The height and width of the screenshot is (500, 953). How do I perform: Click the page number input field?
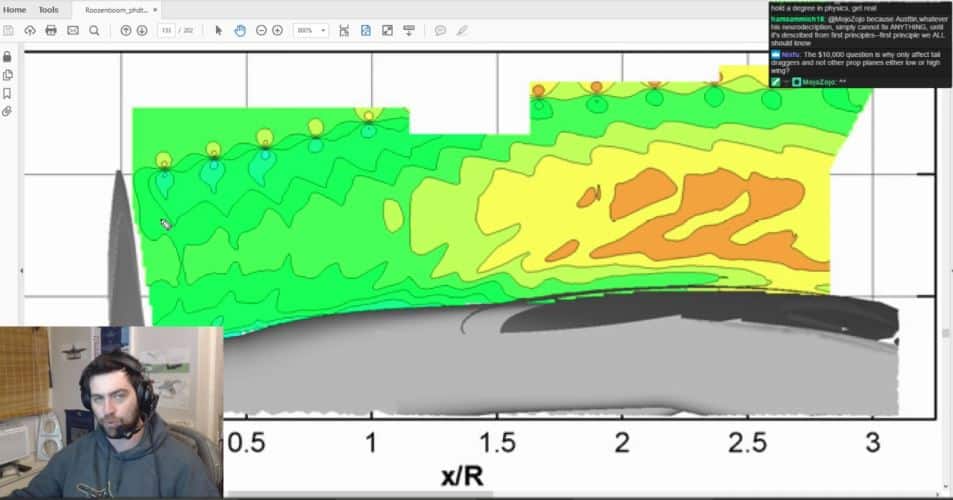[x=166, y=30]
